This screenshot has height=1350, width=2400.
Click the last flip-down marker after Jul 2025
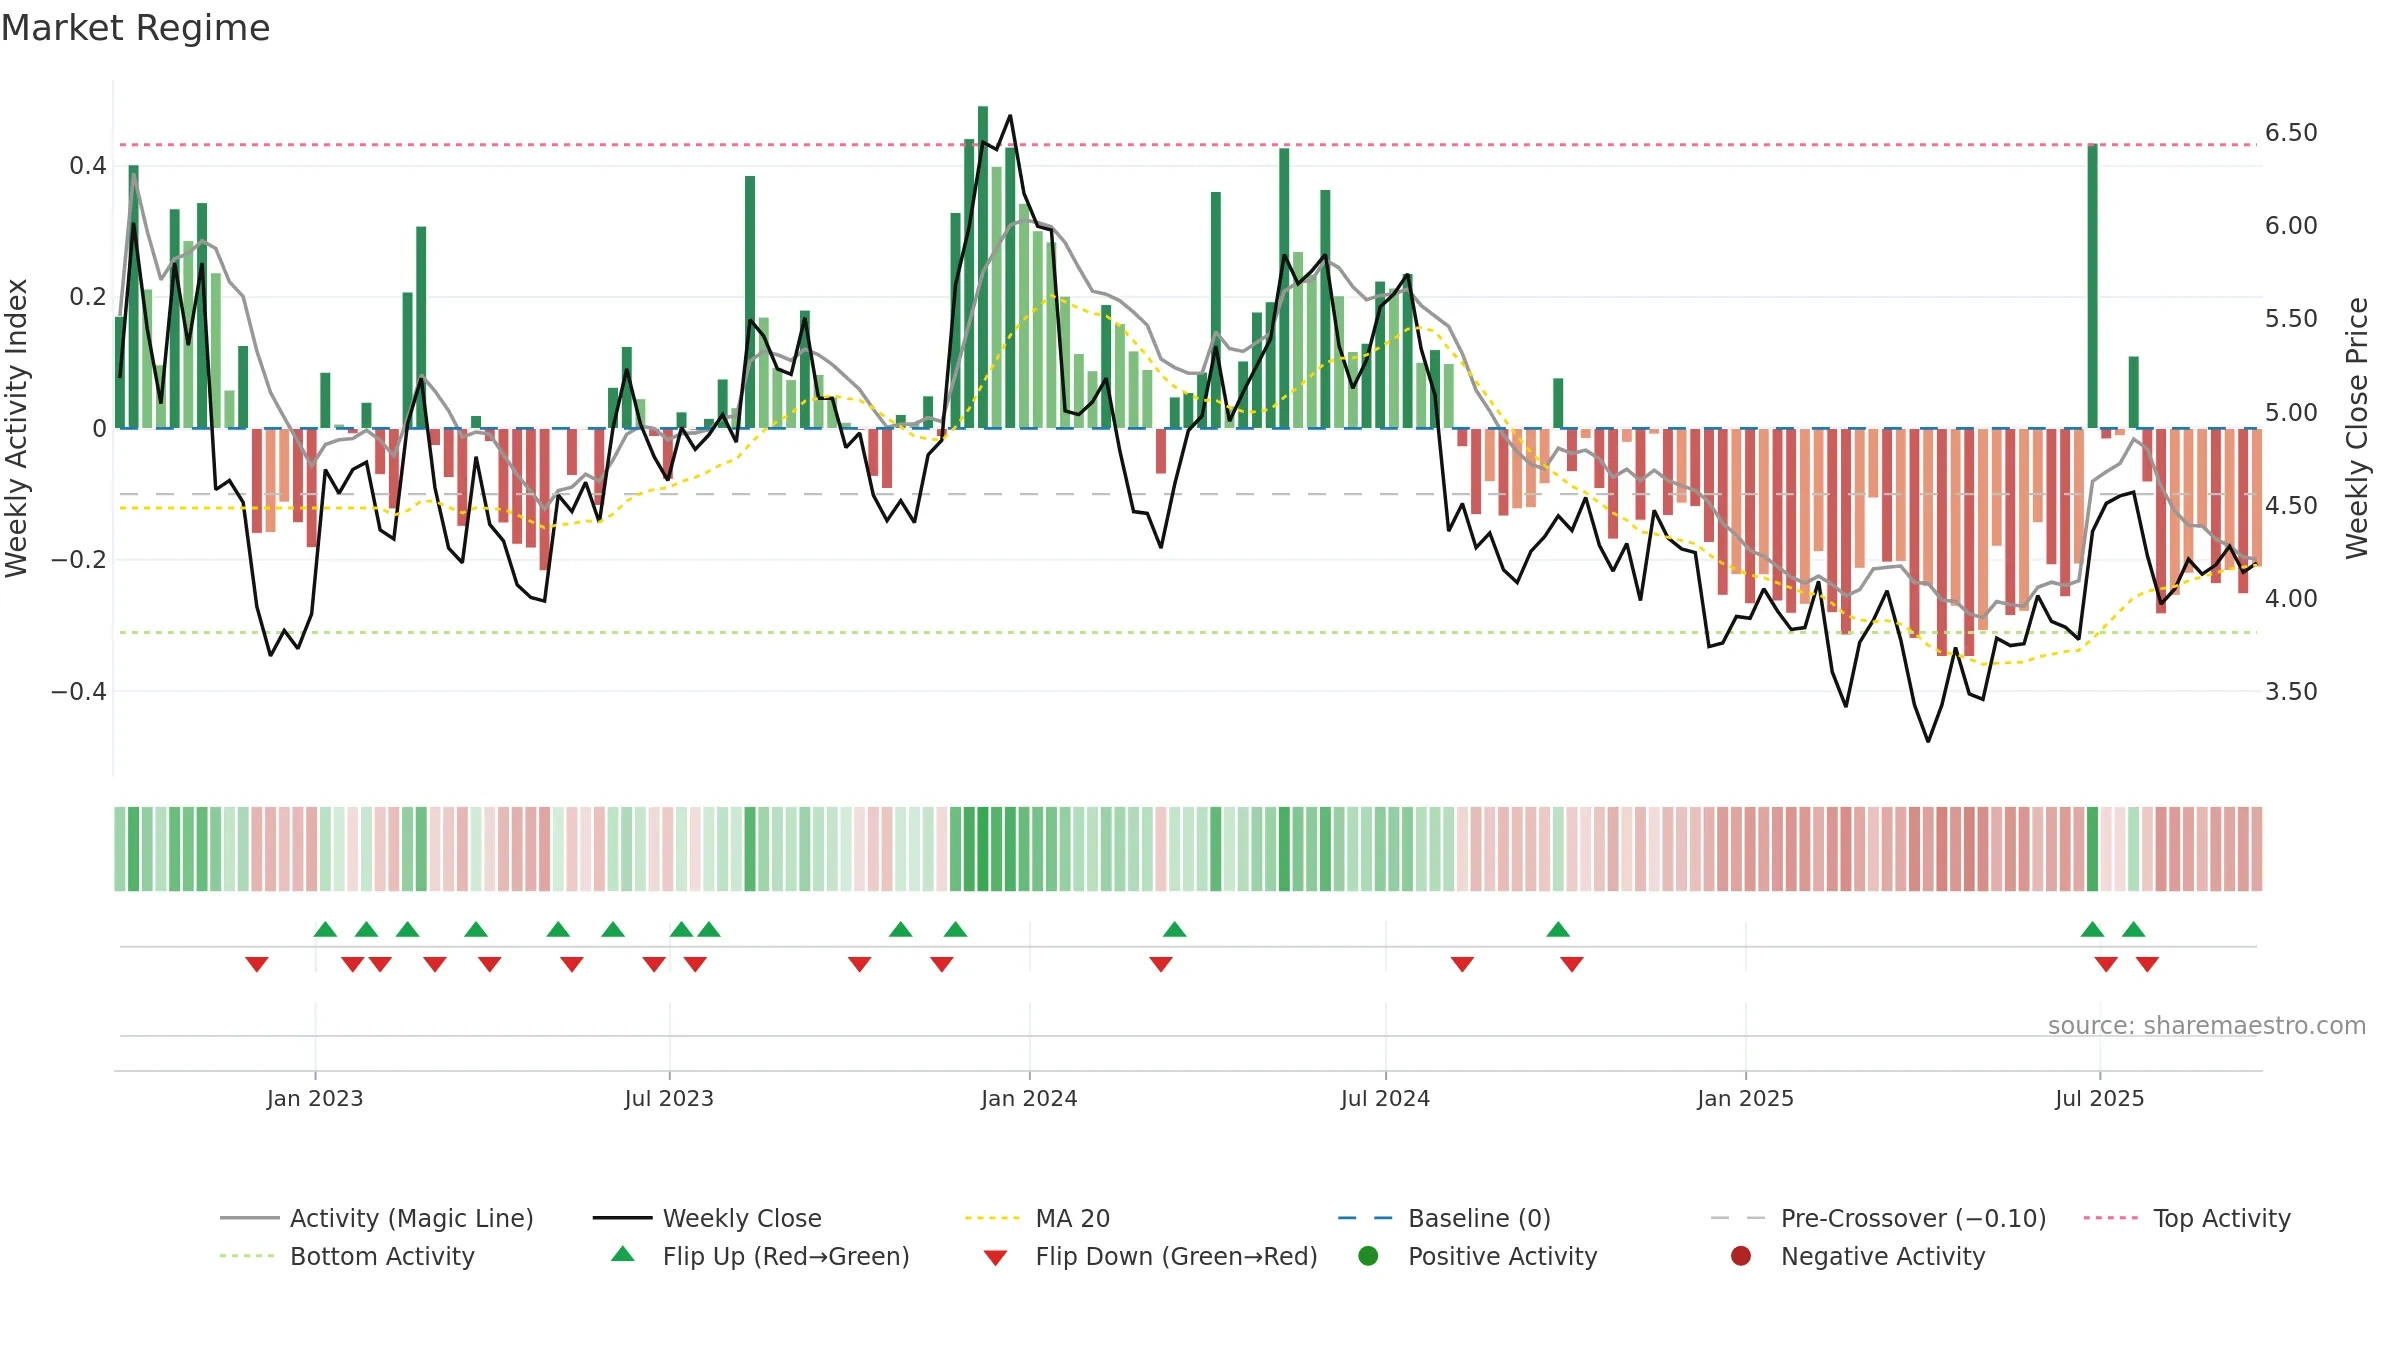2147,964
